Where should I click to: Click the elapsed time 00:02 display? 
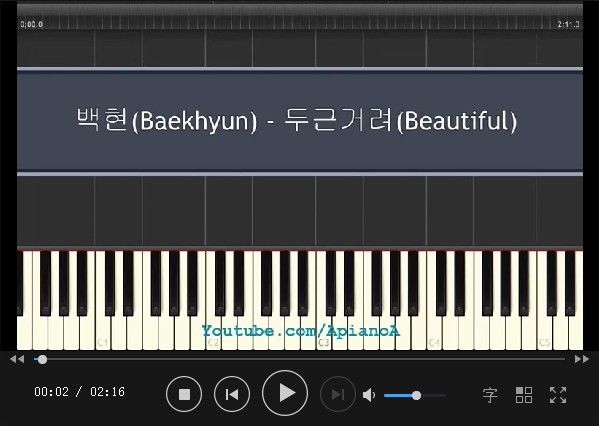(x=52, y=392)
